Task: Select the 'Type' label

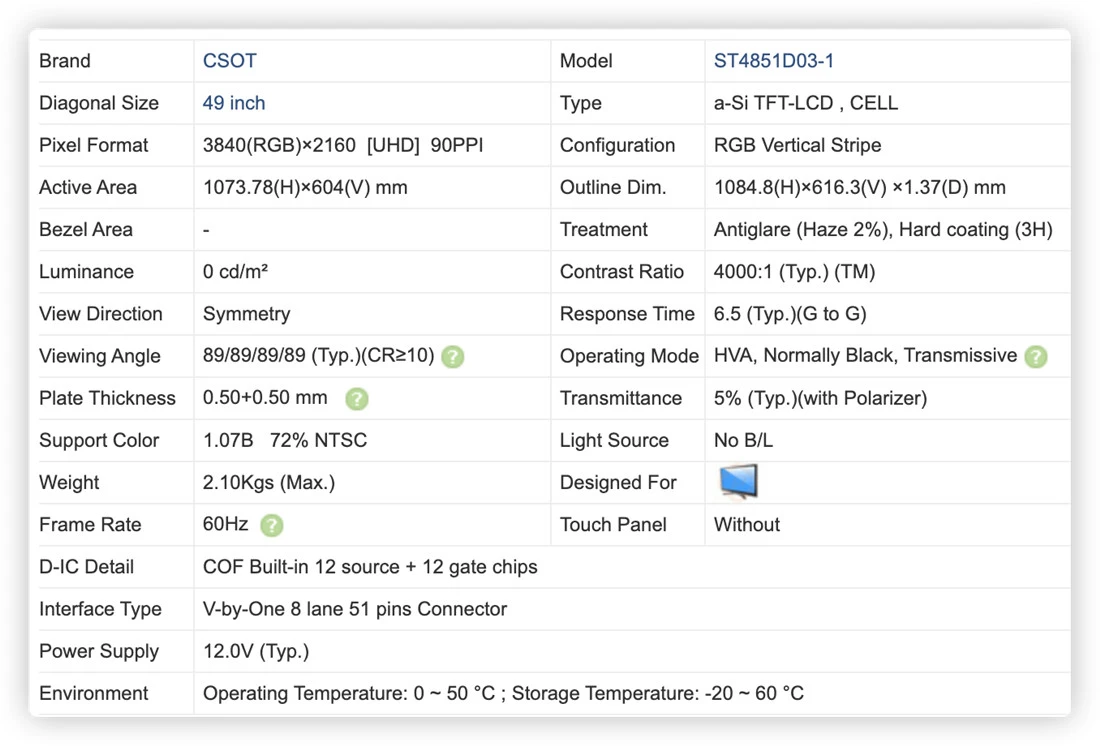Action: click(580, 103)
